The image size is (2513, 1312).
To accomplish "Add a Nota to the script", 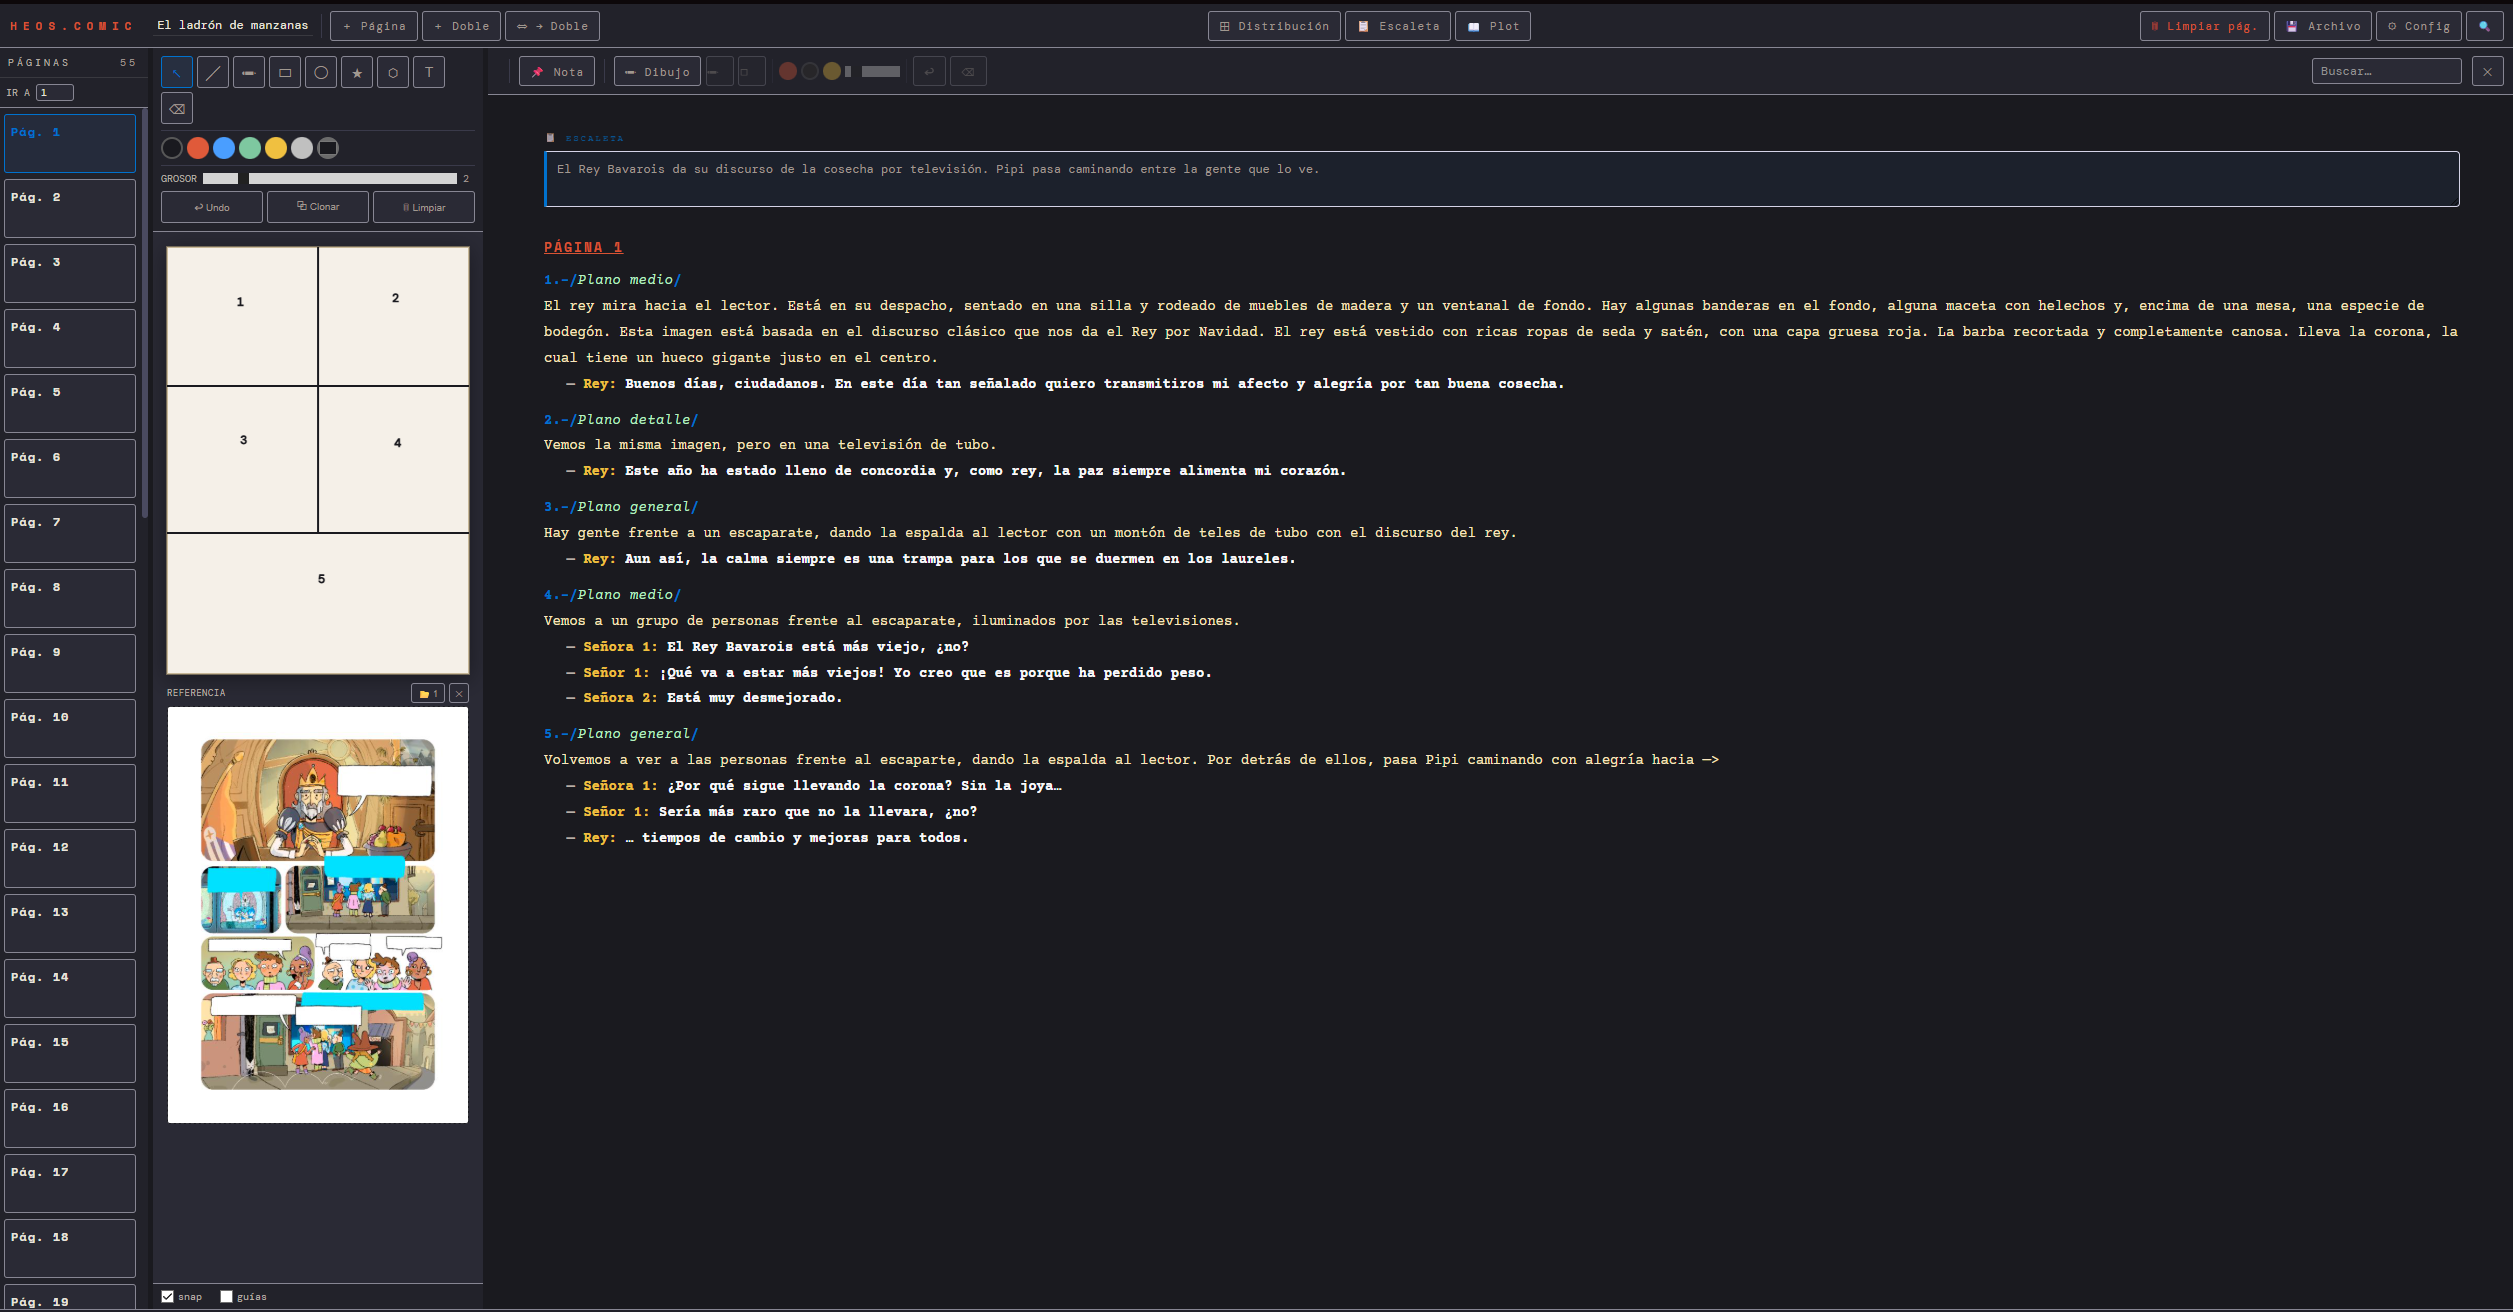I will pos(557,72).
